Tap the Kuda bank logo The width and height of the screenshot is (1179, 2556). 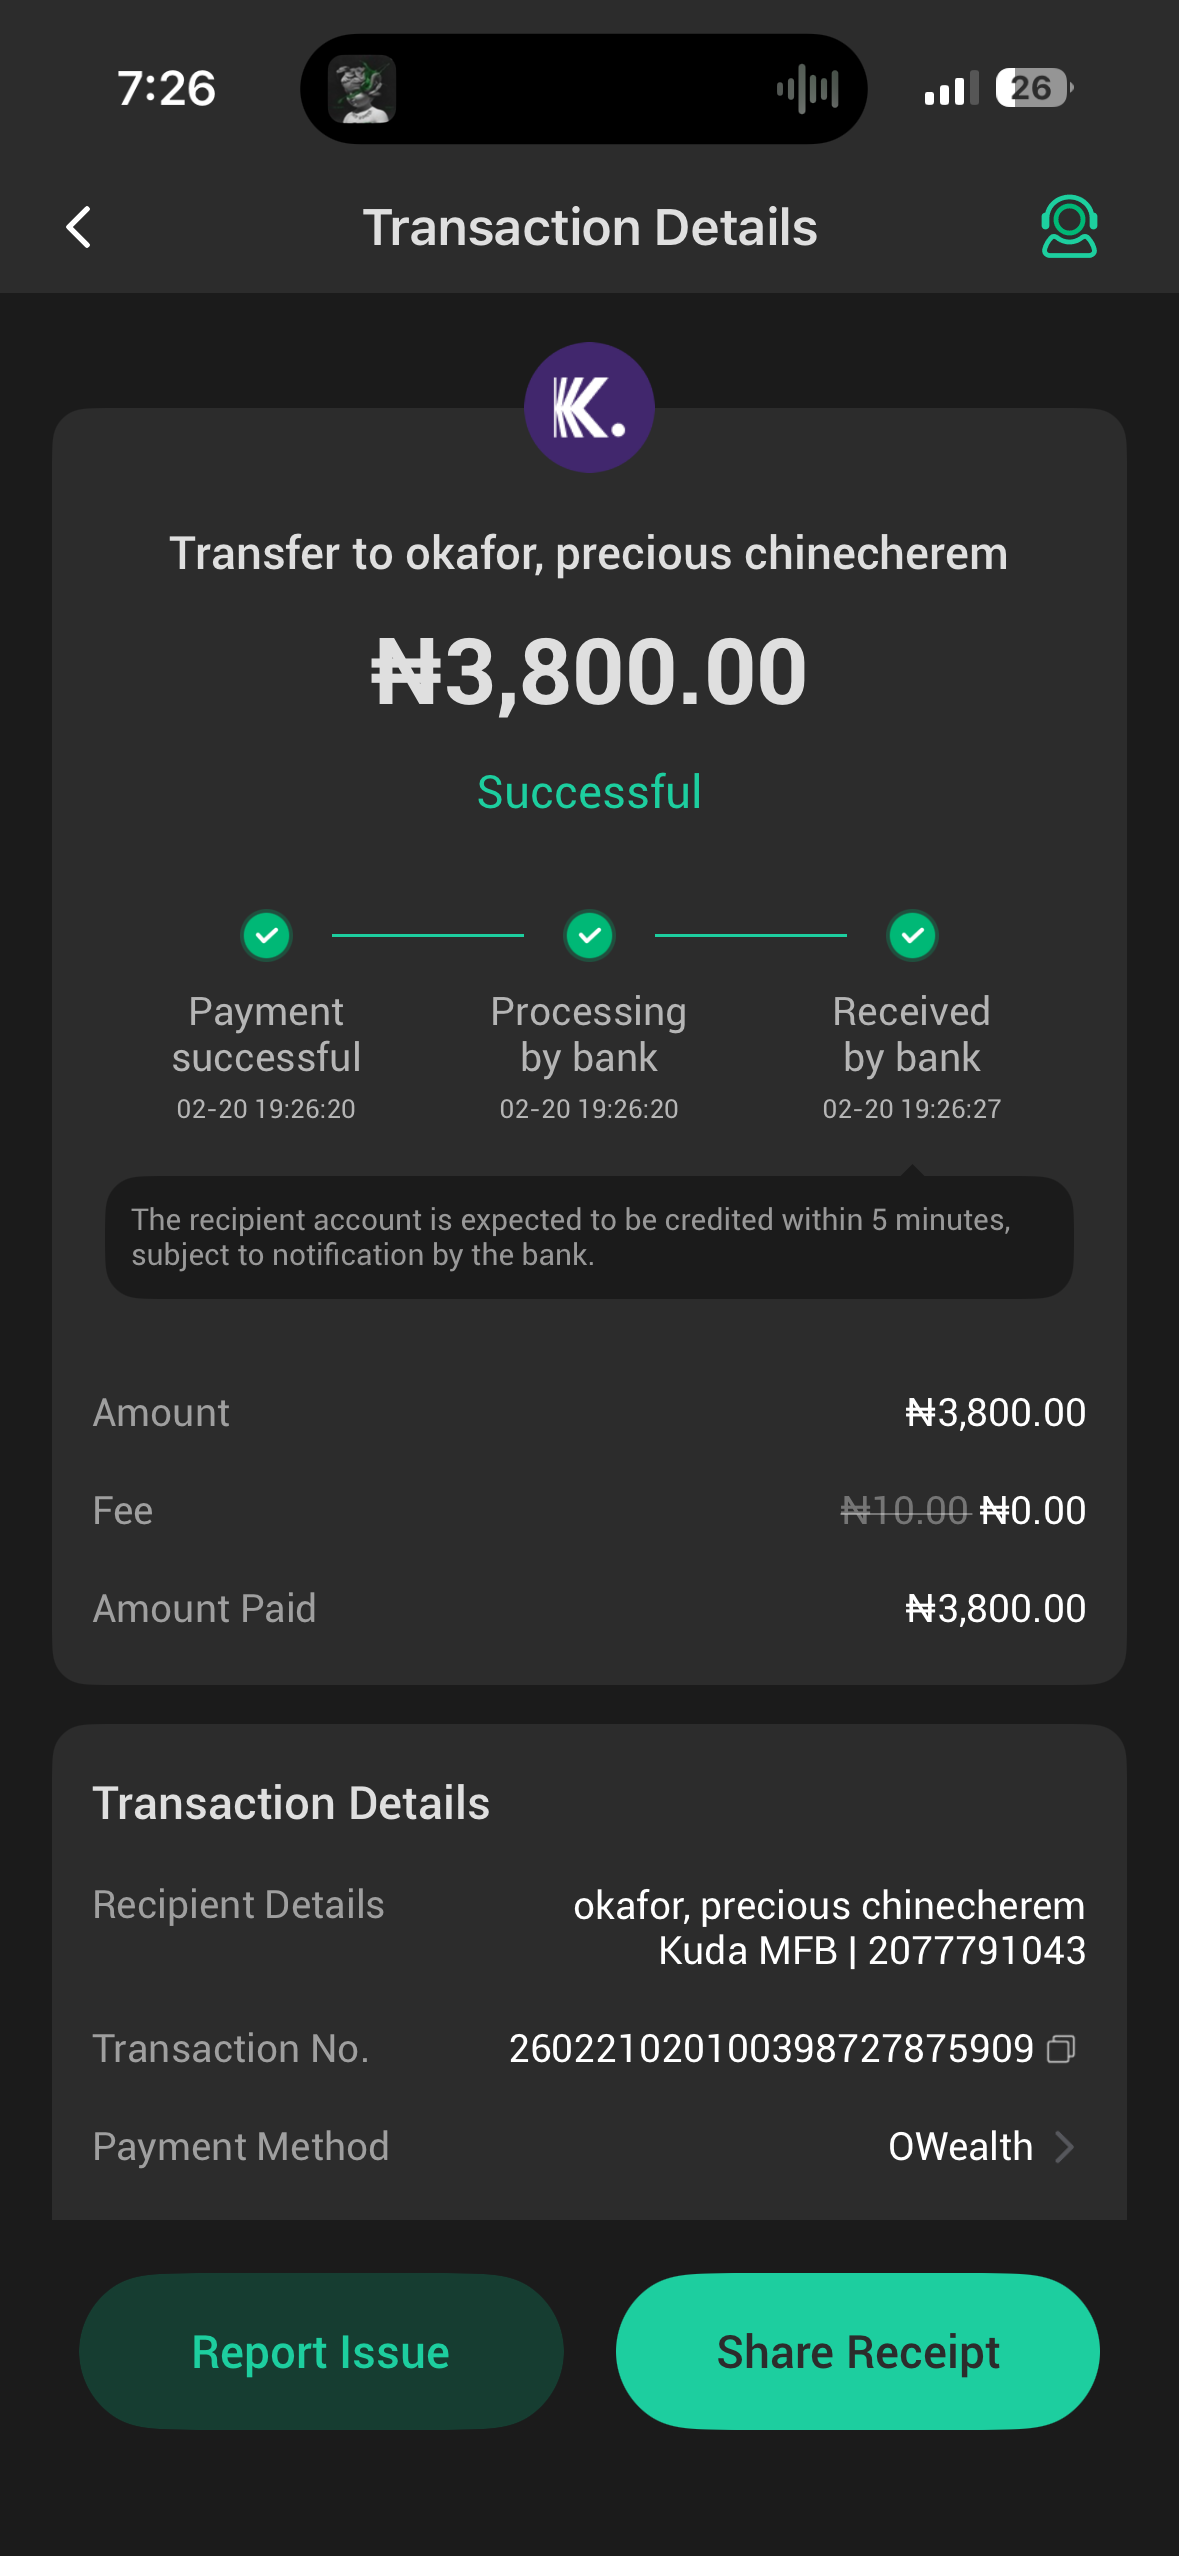pos(589,408)
